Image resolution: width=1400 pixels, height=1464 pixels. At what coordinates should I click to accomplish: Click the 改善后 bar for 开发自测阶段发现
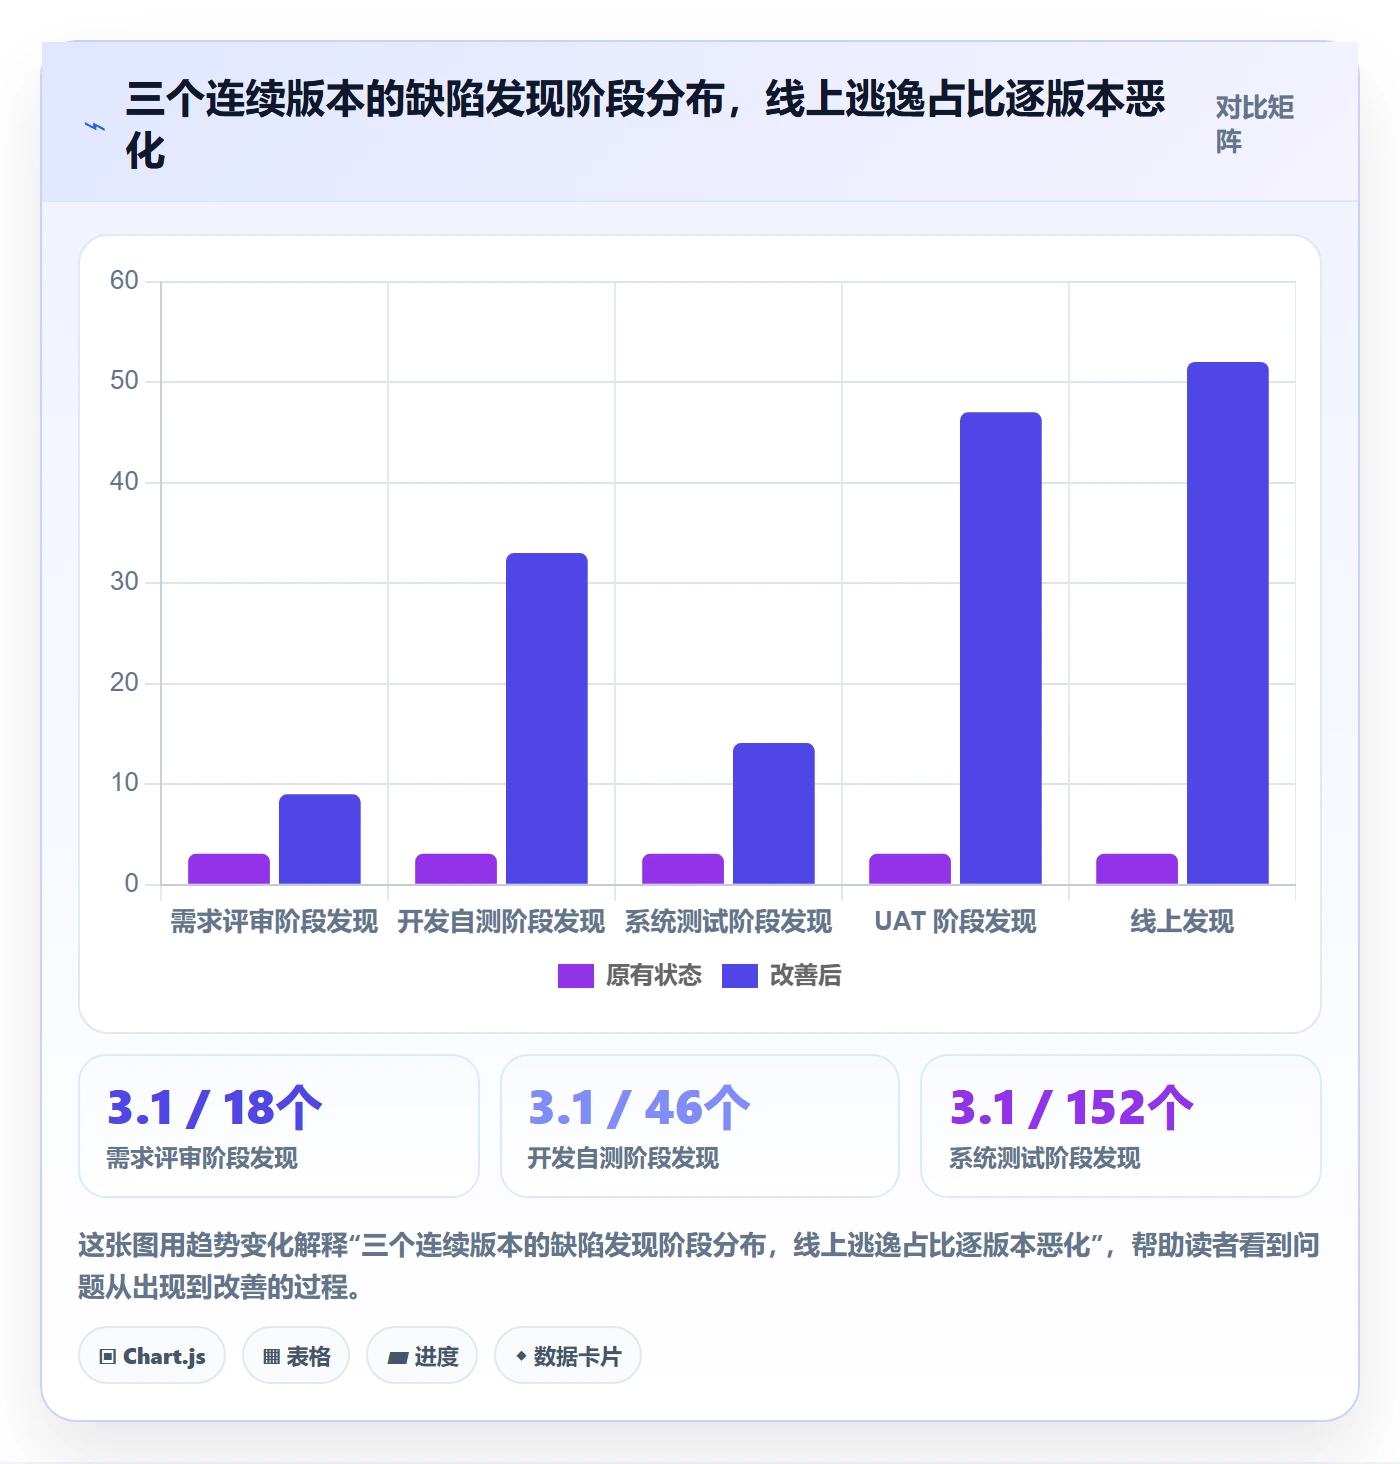click(x=547, y=718)
